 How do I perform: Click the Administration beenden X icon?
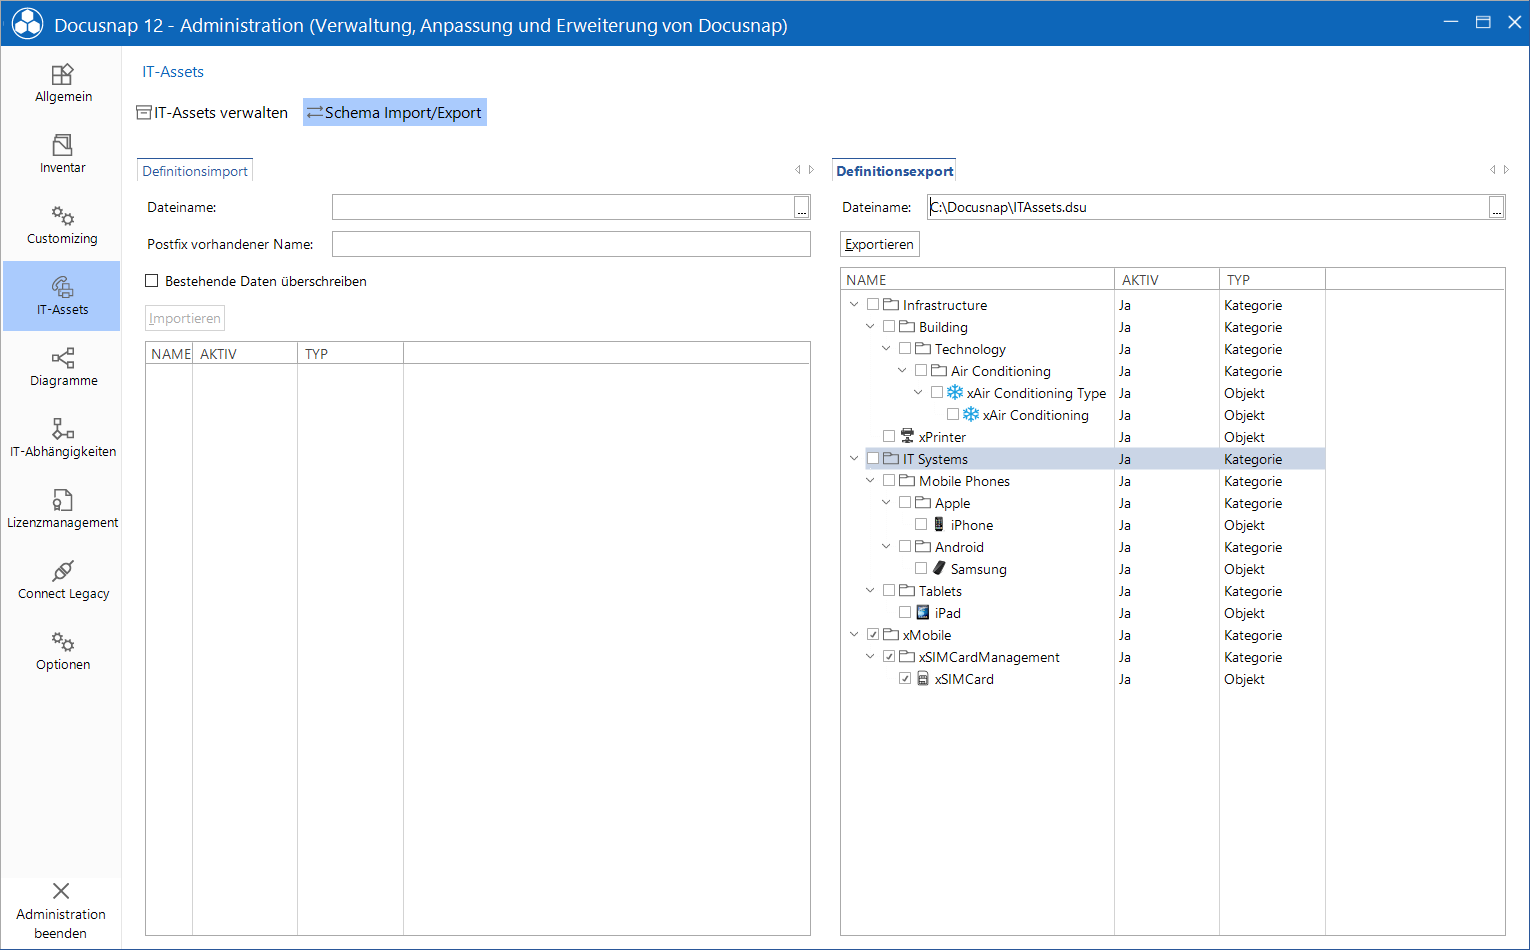[x=61, y=891]
